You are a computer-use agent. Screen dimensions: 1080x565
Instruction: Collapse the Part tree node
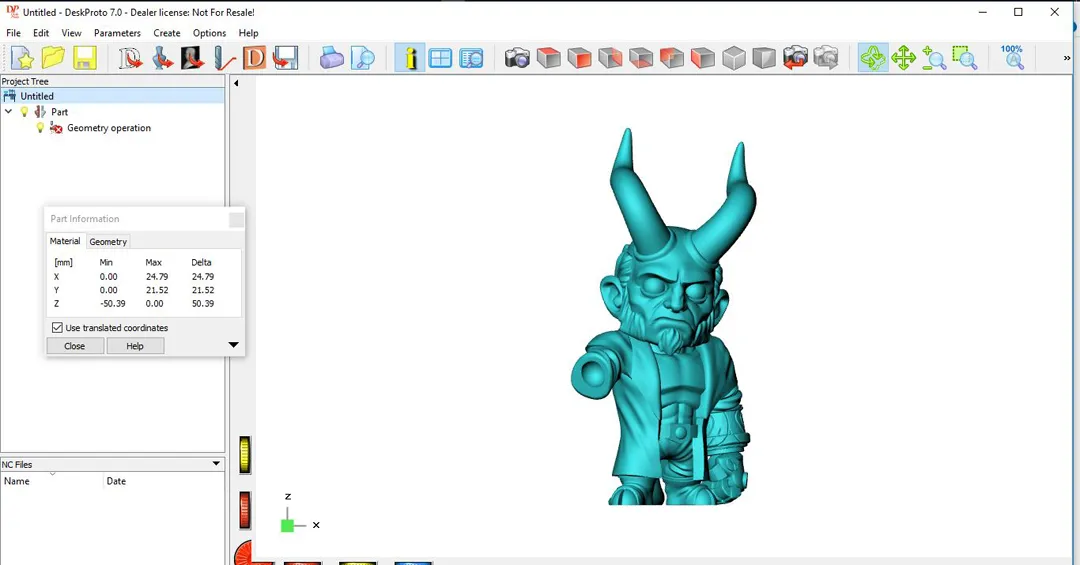[x=8, y=112]
